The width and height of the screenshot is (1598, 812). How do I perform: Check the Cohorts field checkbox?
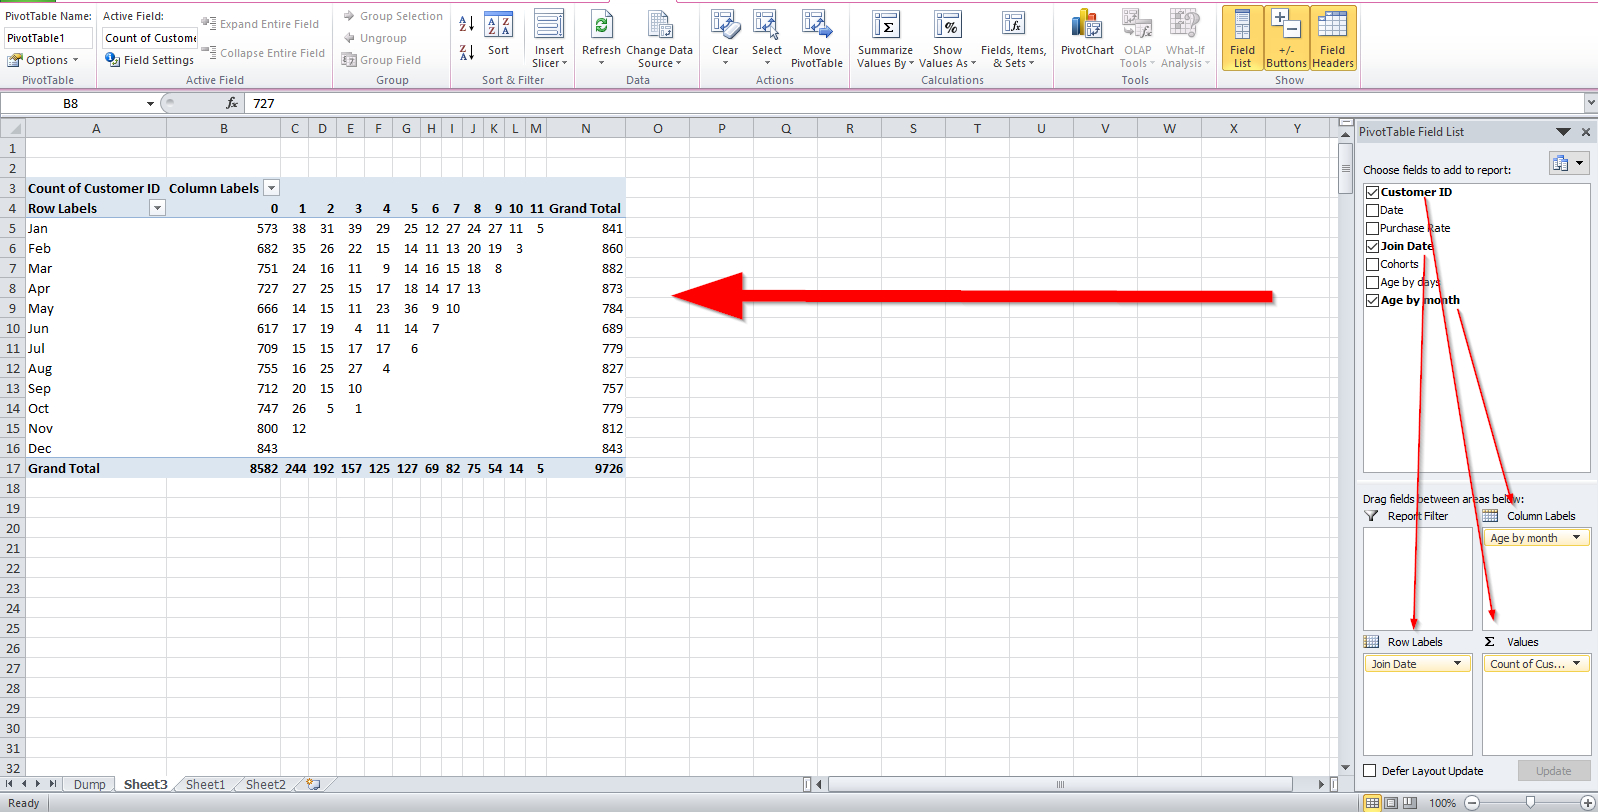(1373, 264)
